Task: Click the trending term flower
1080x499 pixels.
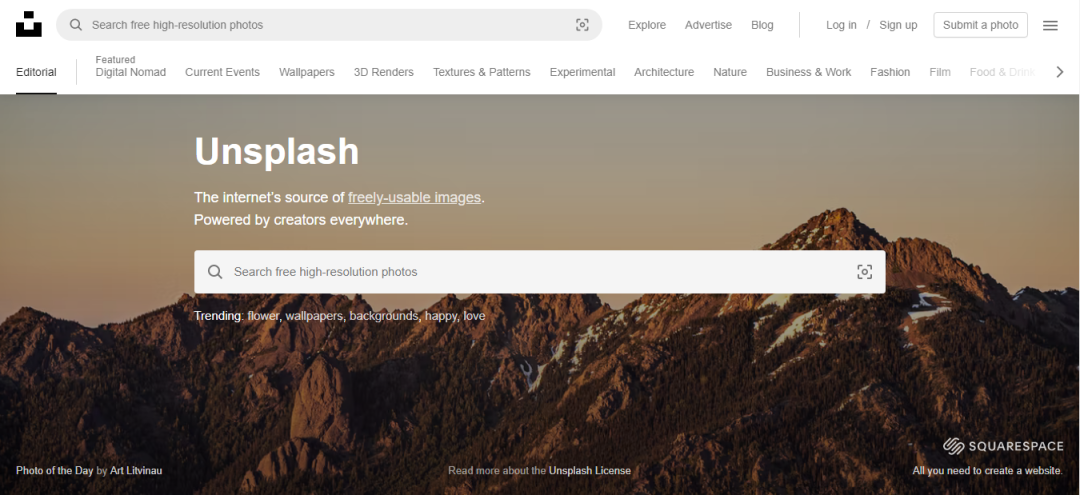Action: [263, 316]
